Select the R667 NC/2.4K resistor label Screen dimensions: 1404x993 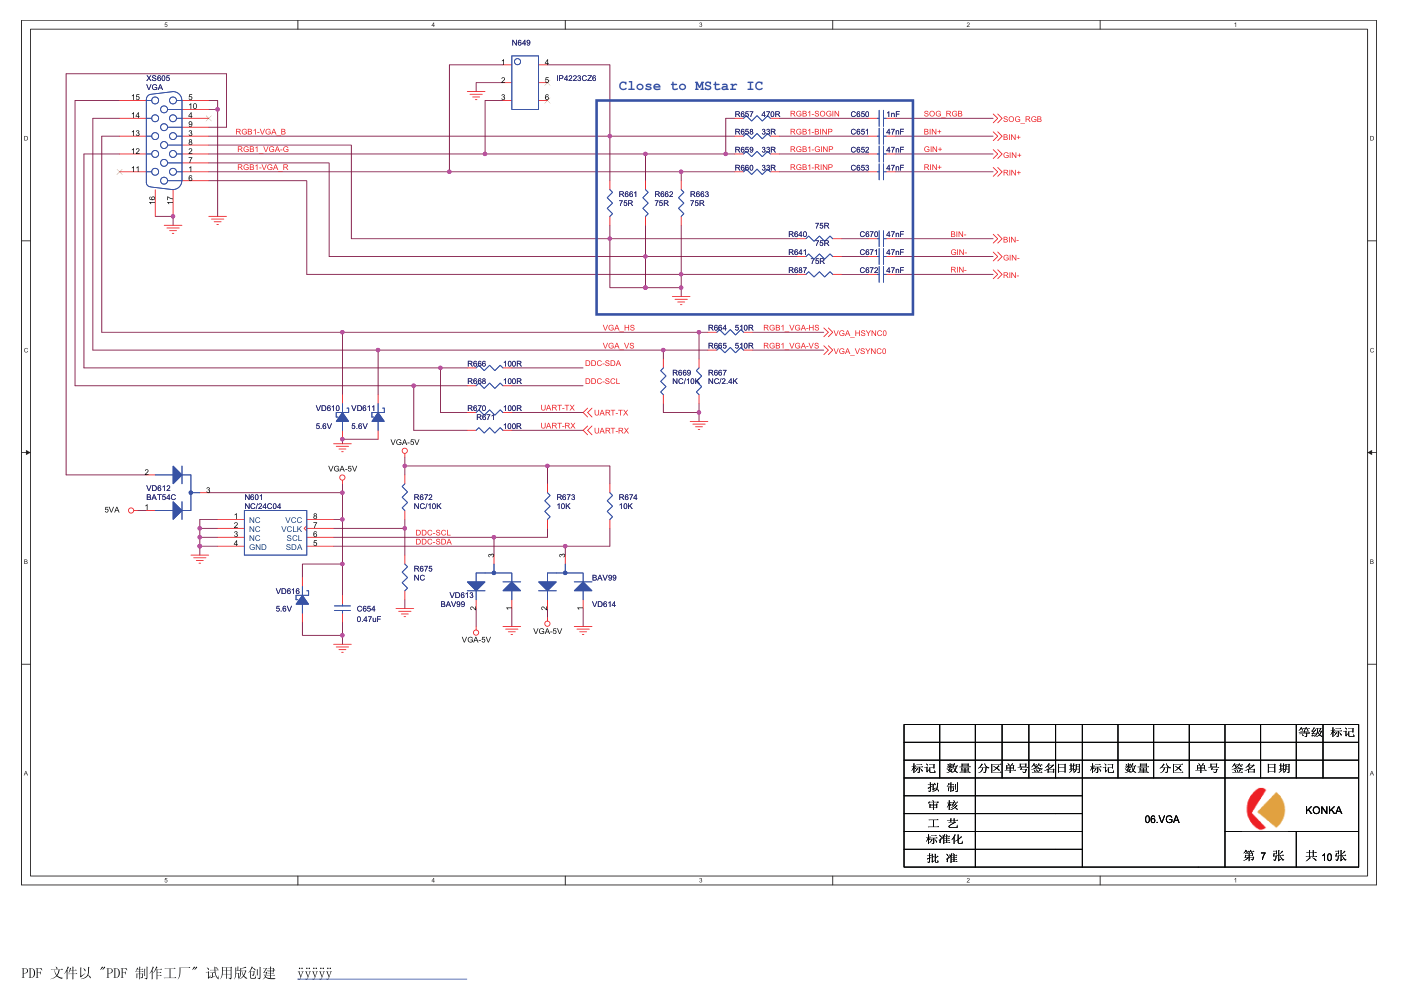pos(723,377)
